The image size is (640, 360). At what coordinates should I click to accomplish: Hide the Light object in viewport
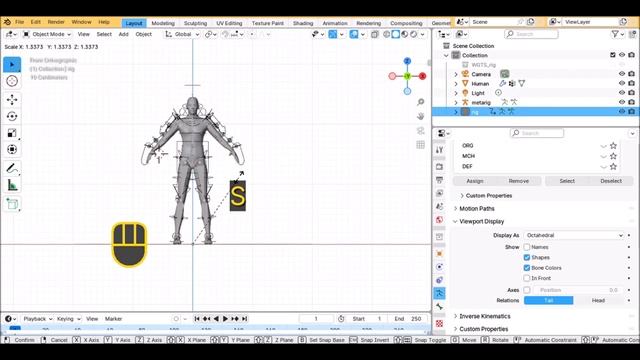(x=622, y=93)
